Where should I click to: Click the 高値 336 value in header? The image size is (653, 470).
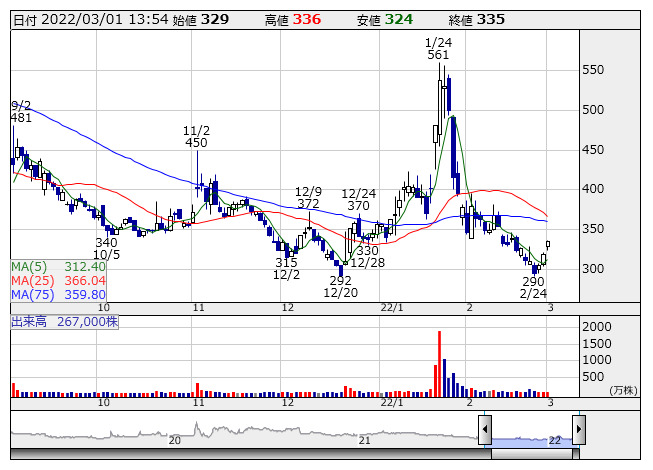click(x=306, y=19)
